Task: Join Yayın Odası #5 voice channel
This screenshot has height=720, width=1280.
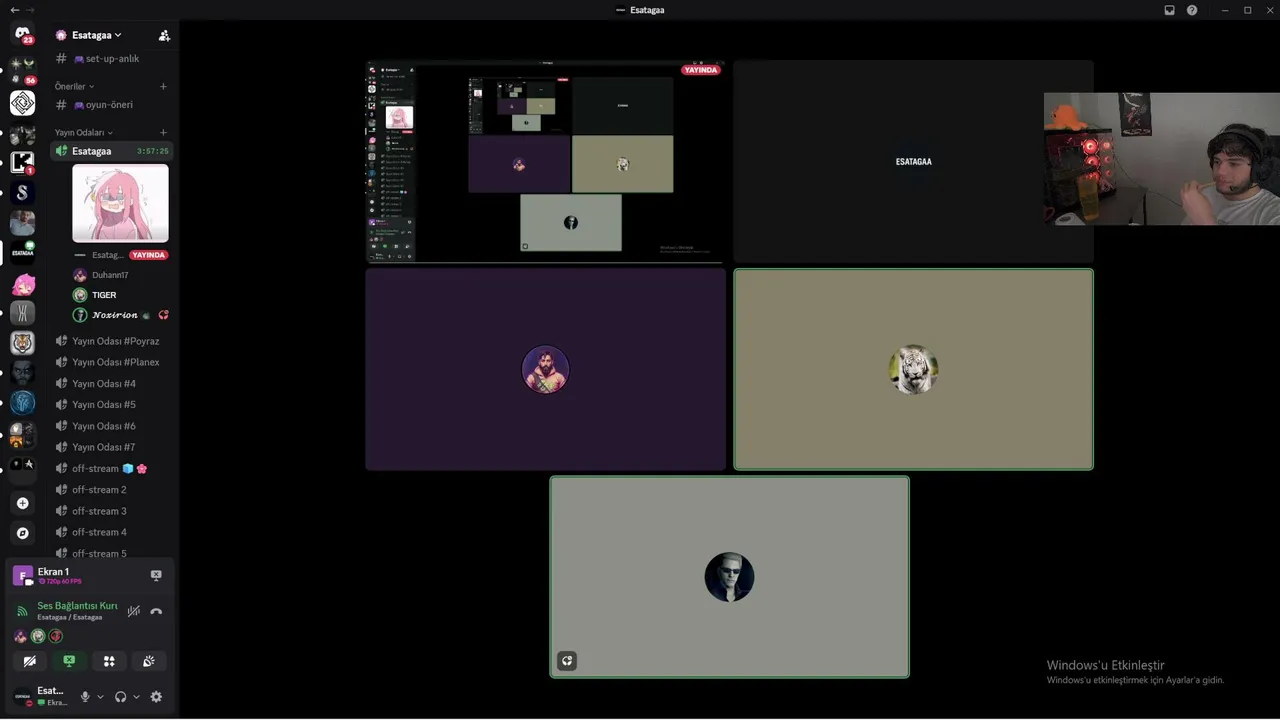Action: click(112, 404)
